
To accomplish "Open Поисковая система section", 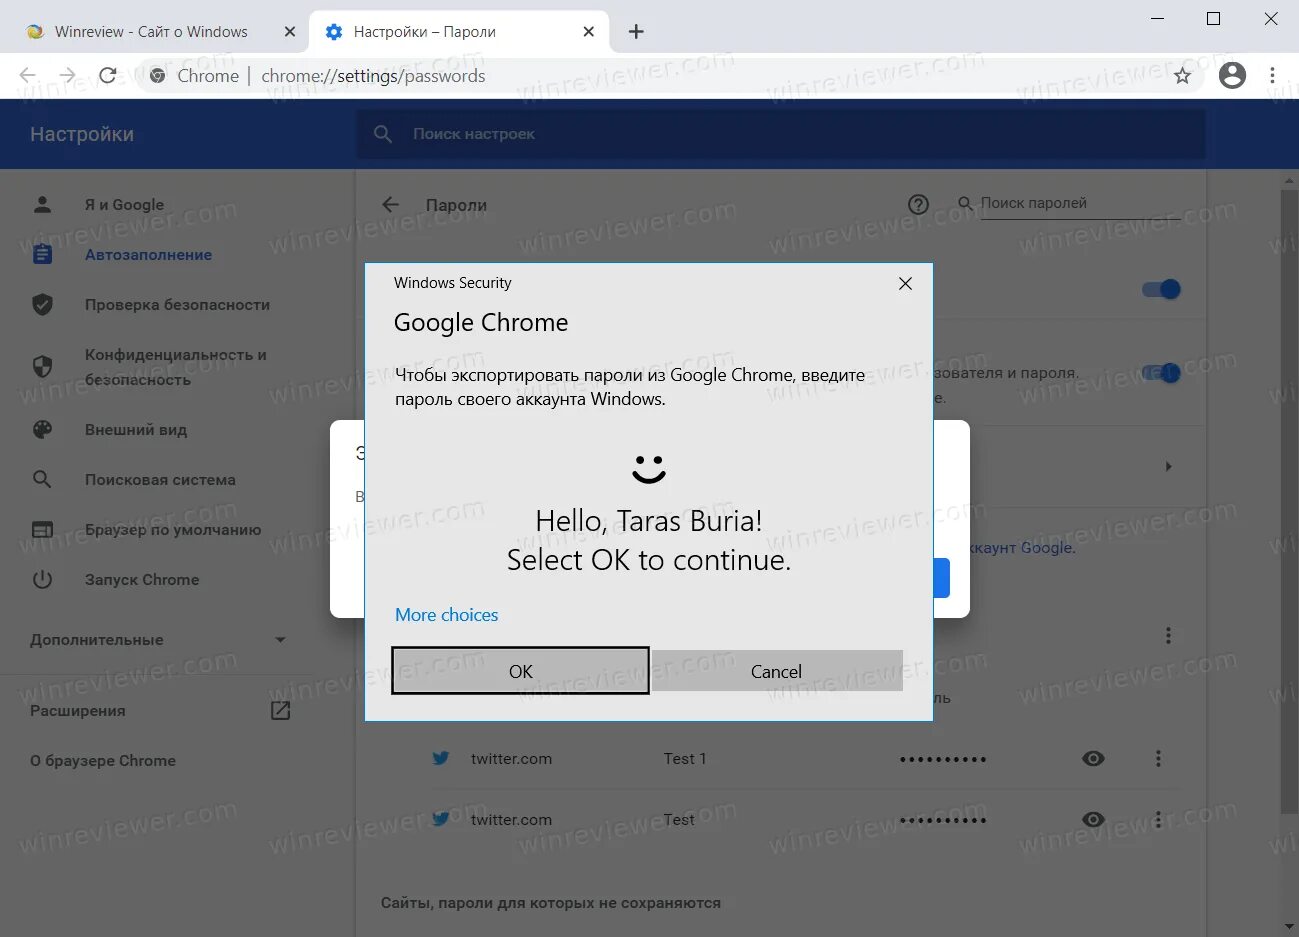I will (x=160, y=480).
